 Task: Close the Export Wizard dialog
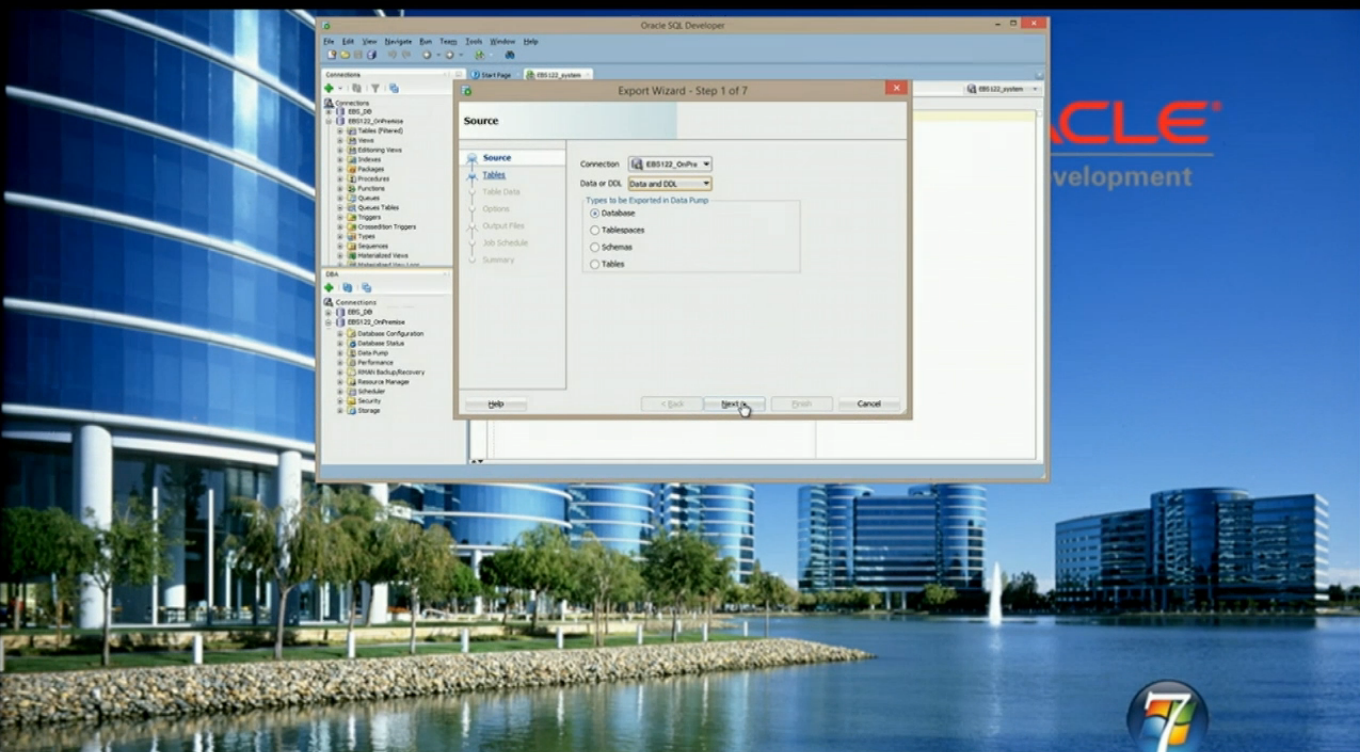tap(896, 88)
